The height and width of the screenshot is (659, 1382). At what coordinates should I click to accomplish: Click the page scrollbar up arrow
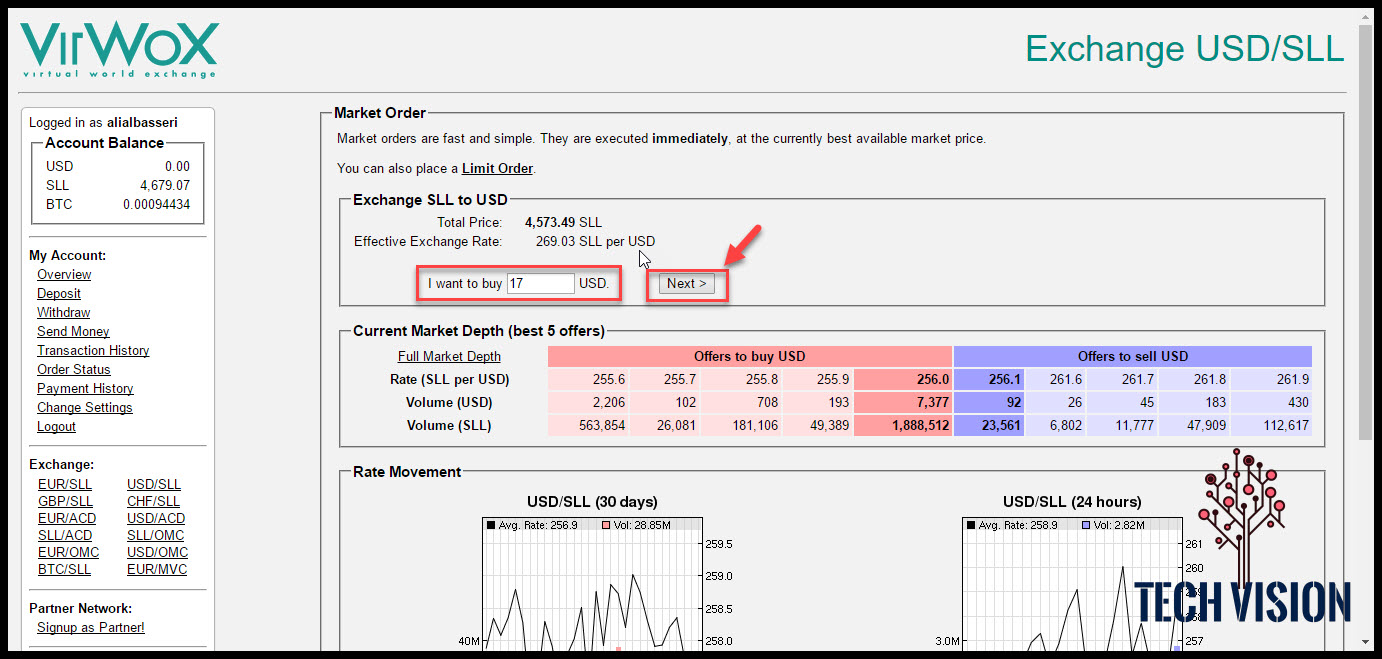click(1366, 17)
